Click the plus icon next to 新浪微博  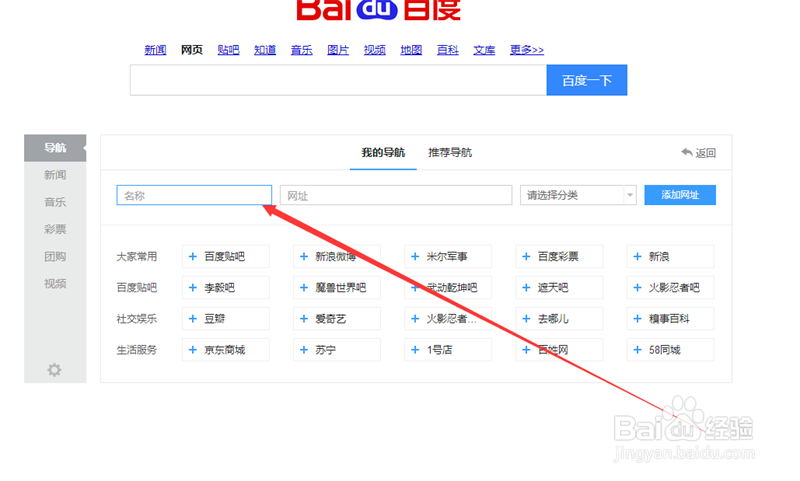pyautogui.click(x=304, y=257)
